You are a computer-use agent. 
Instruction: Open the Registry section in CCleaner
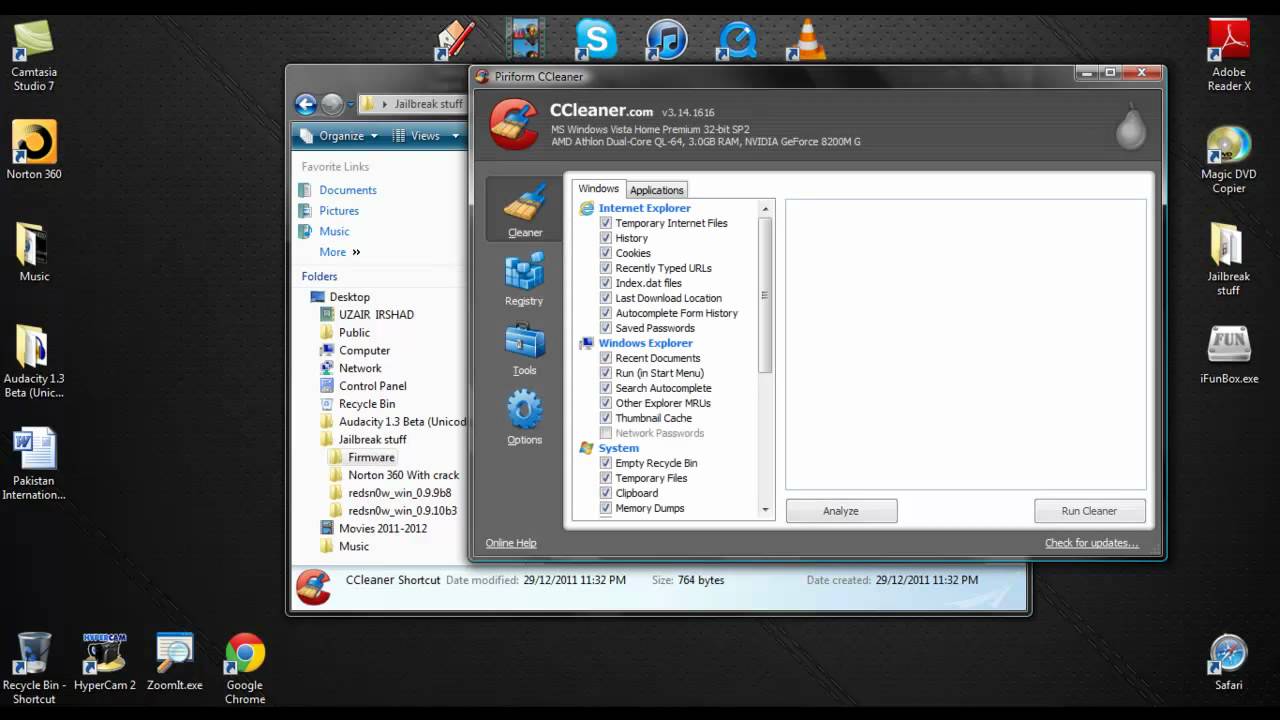pos(524,279)
